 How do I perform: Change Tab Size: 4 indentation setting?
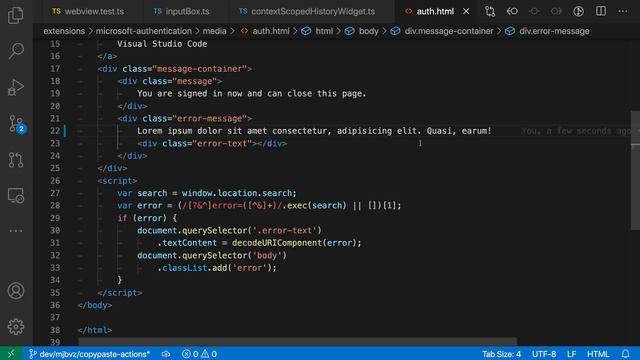coord(501,354)
